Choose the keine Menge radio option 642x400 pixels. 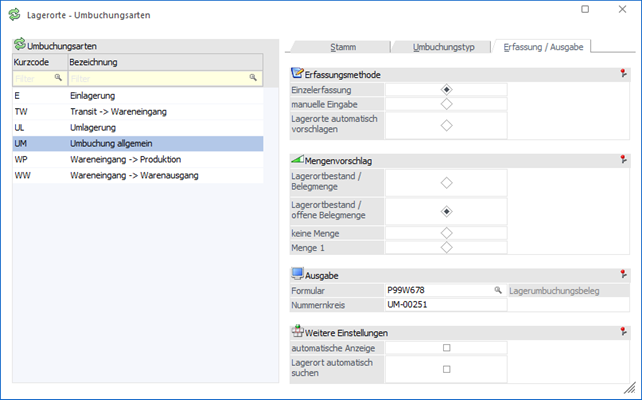[446, 233]
